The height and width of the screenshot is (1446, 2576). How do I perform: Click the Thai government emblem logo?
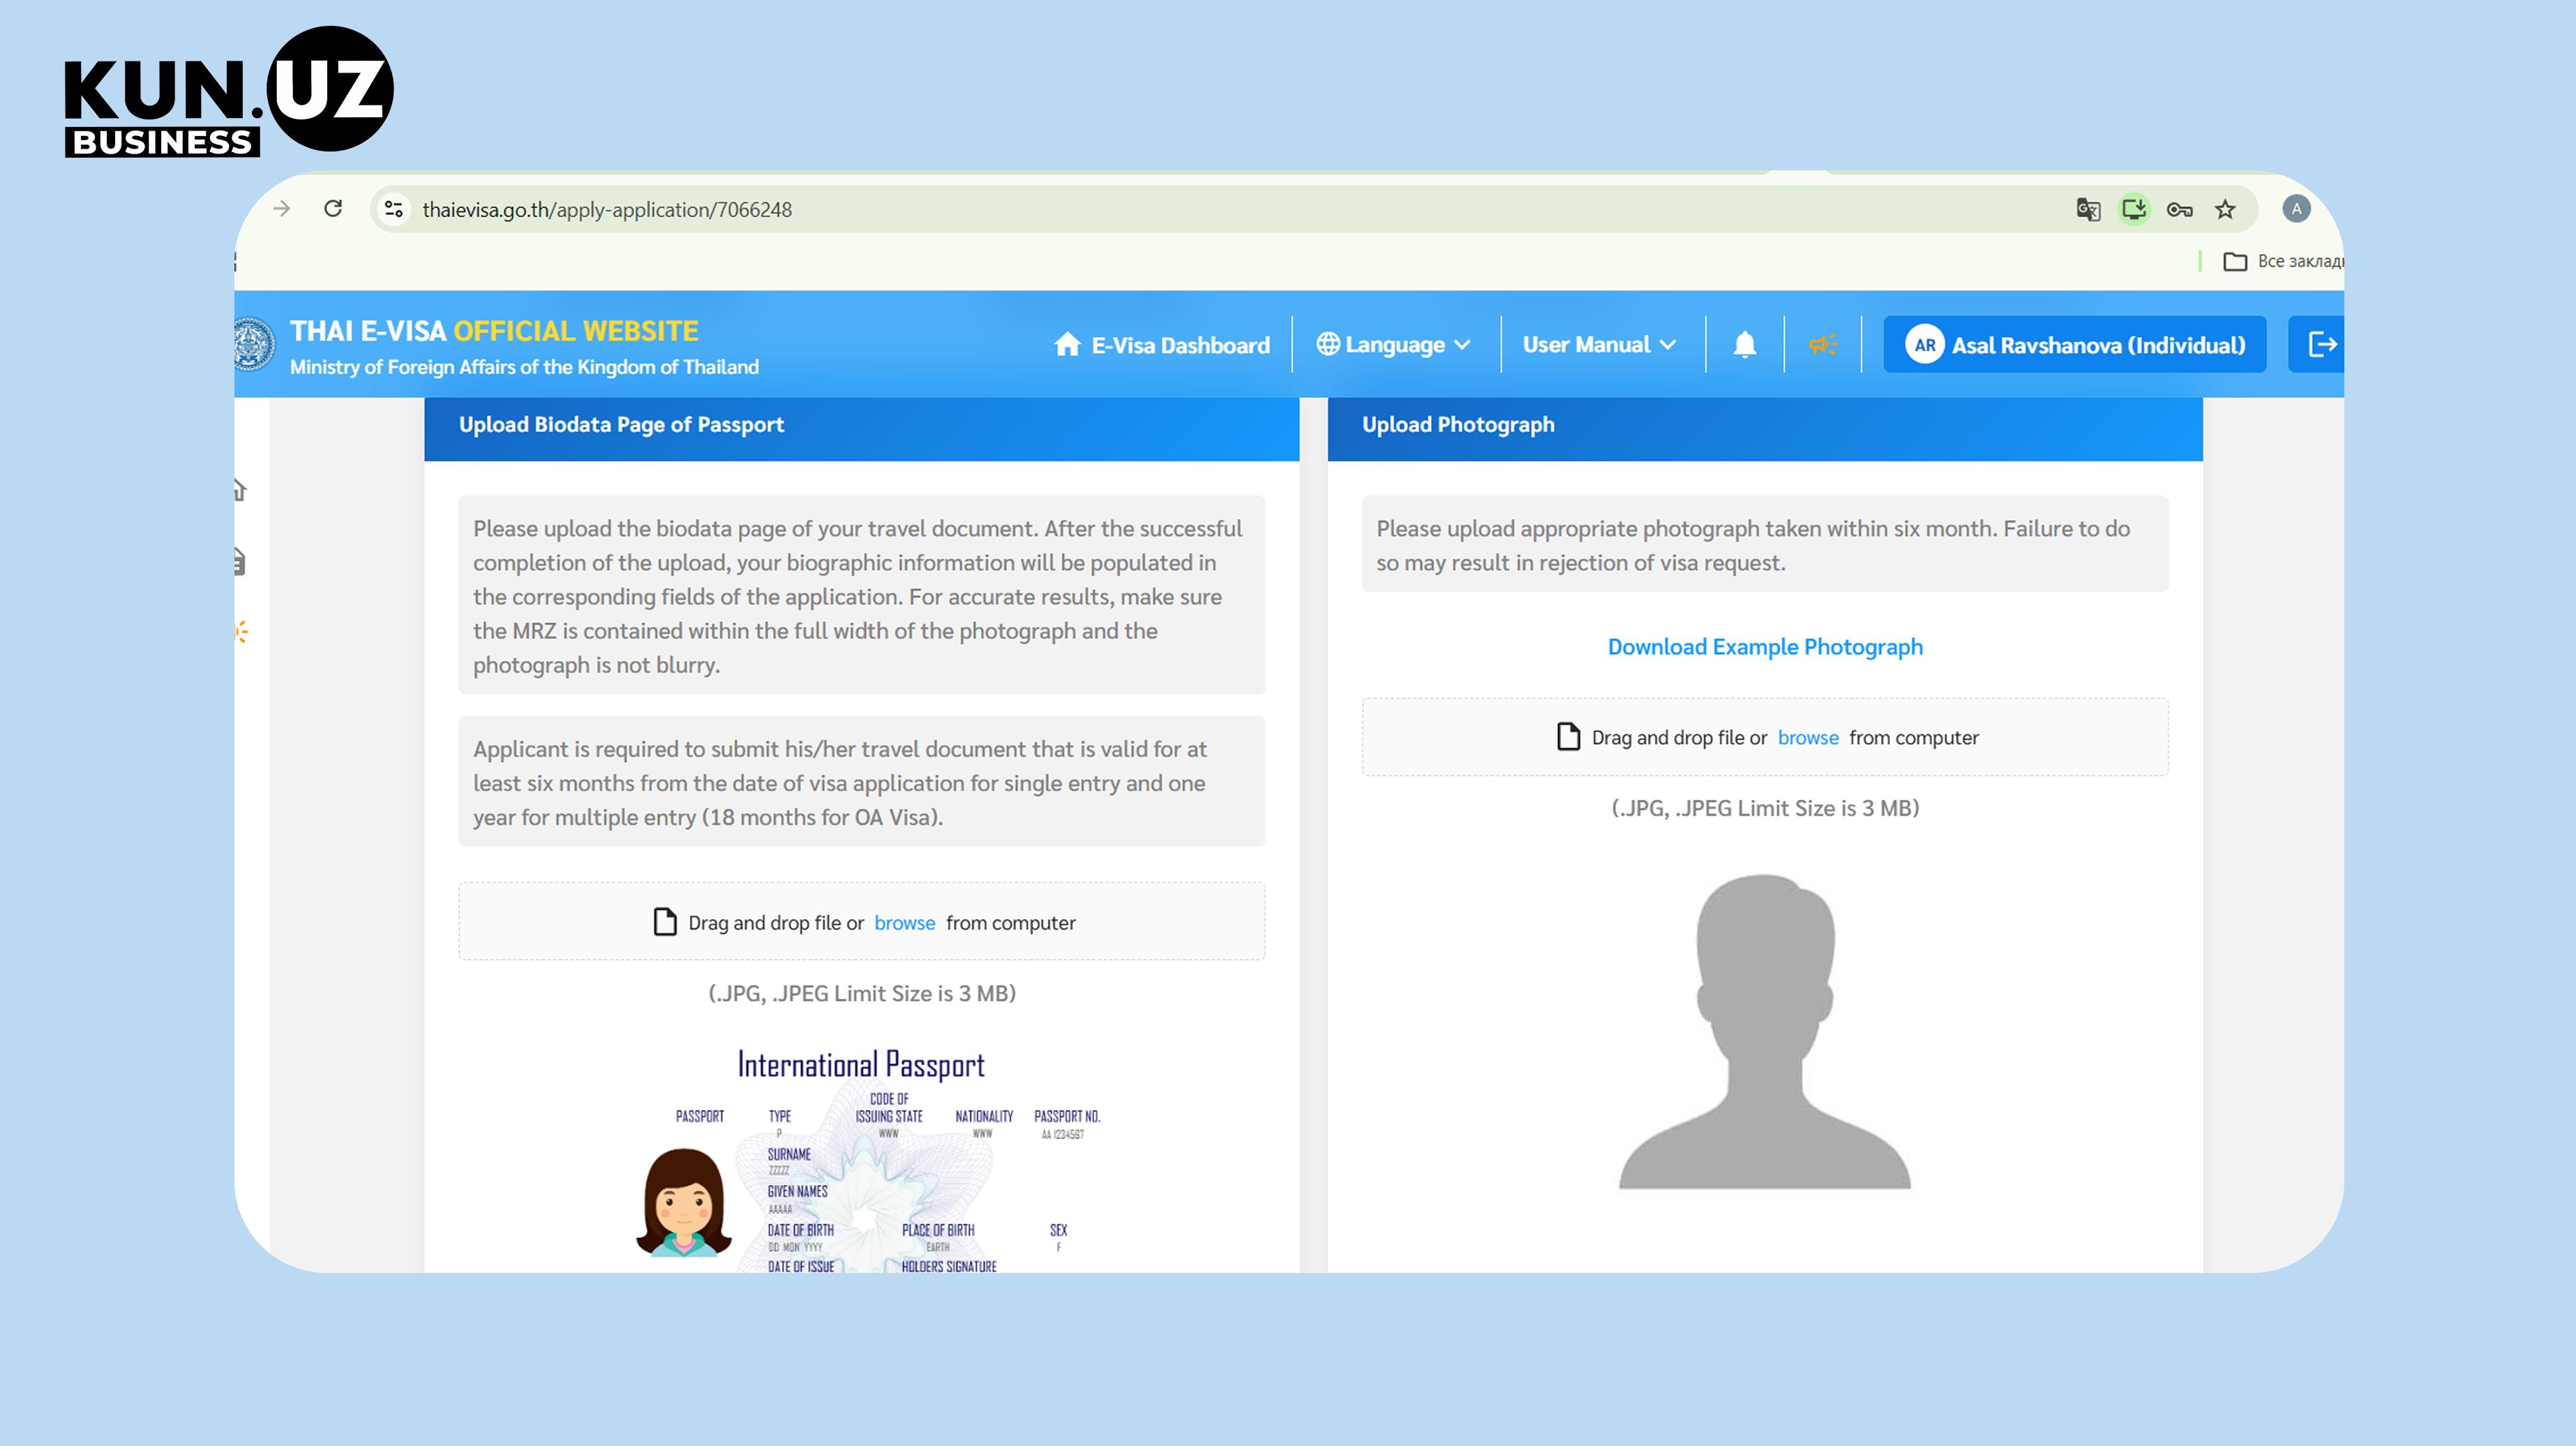tap(254, 345)
